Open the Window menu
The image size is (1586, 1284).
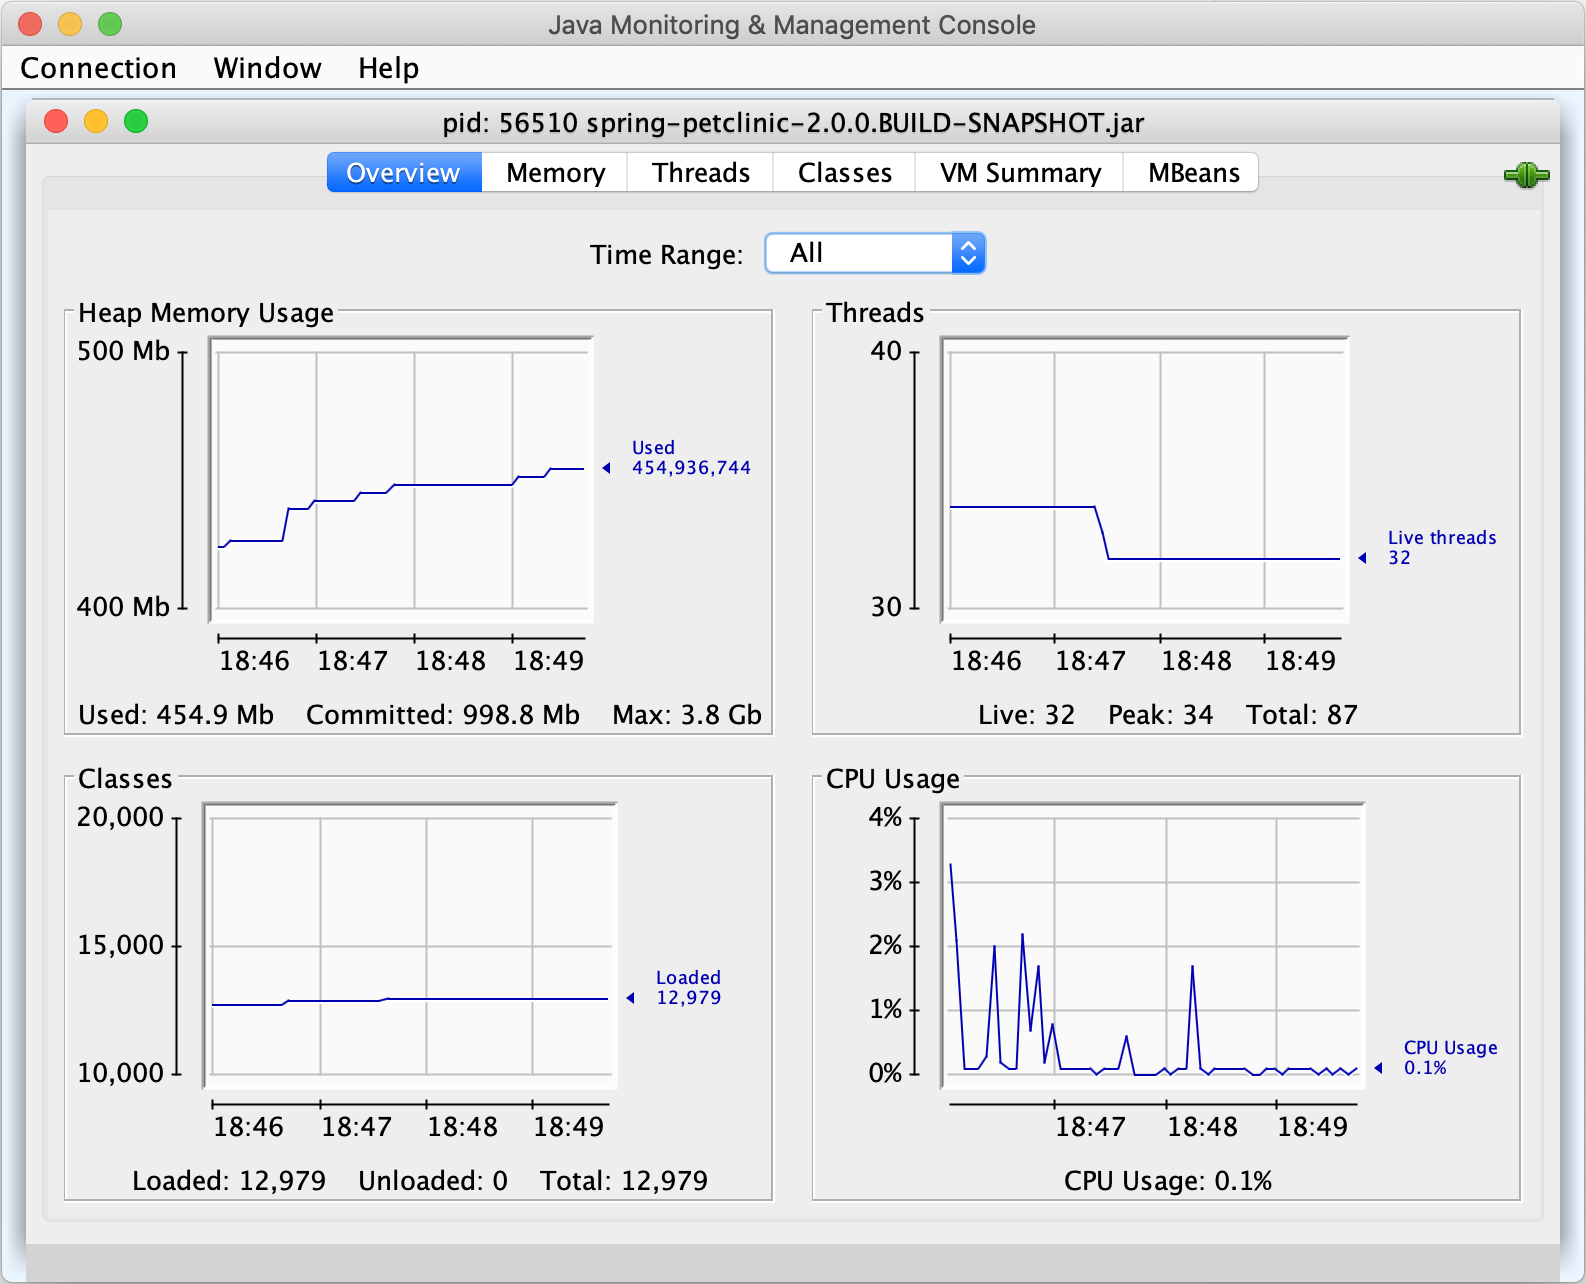[267, 68]
